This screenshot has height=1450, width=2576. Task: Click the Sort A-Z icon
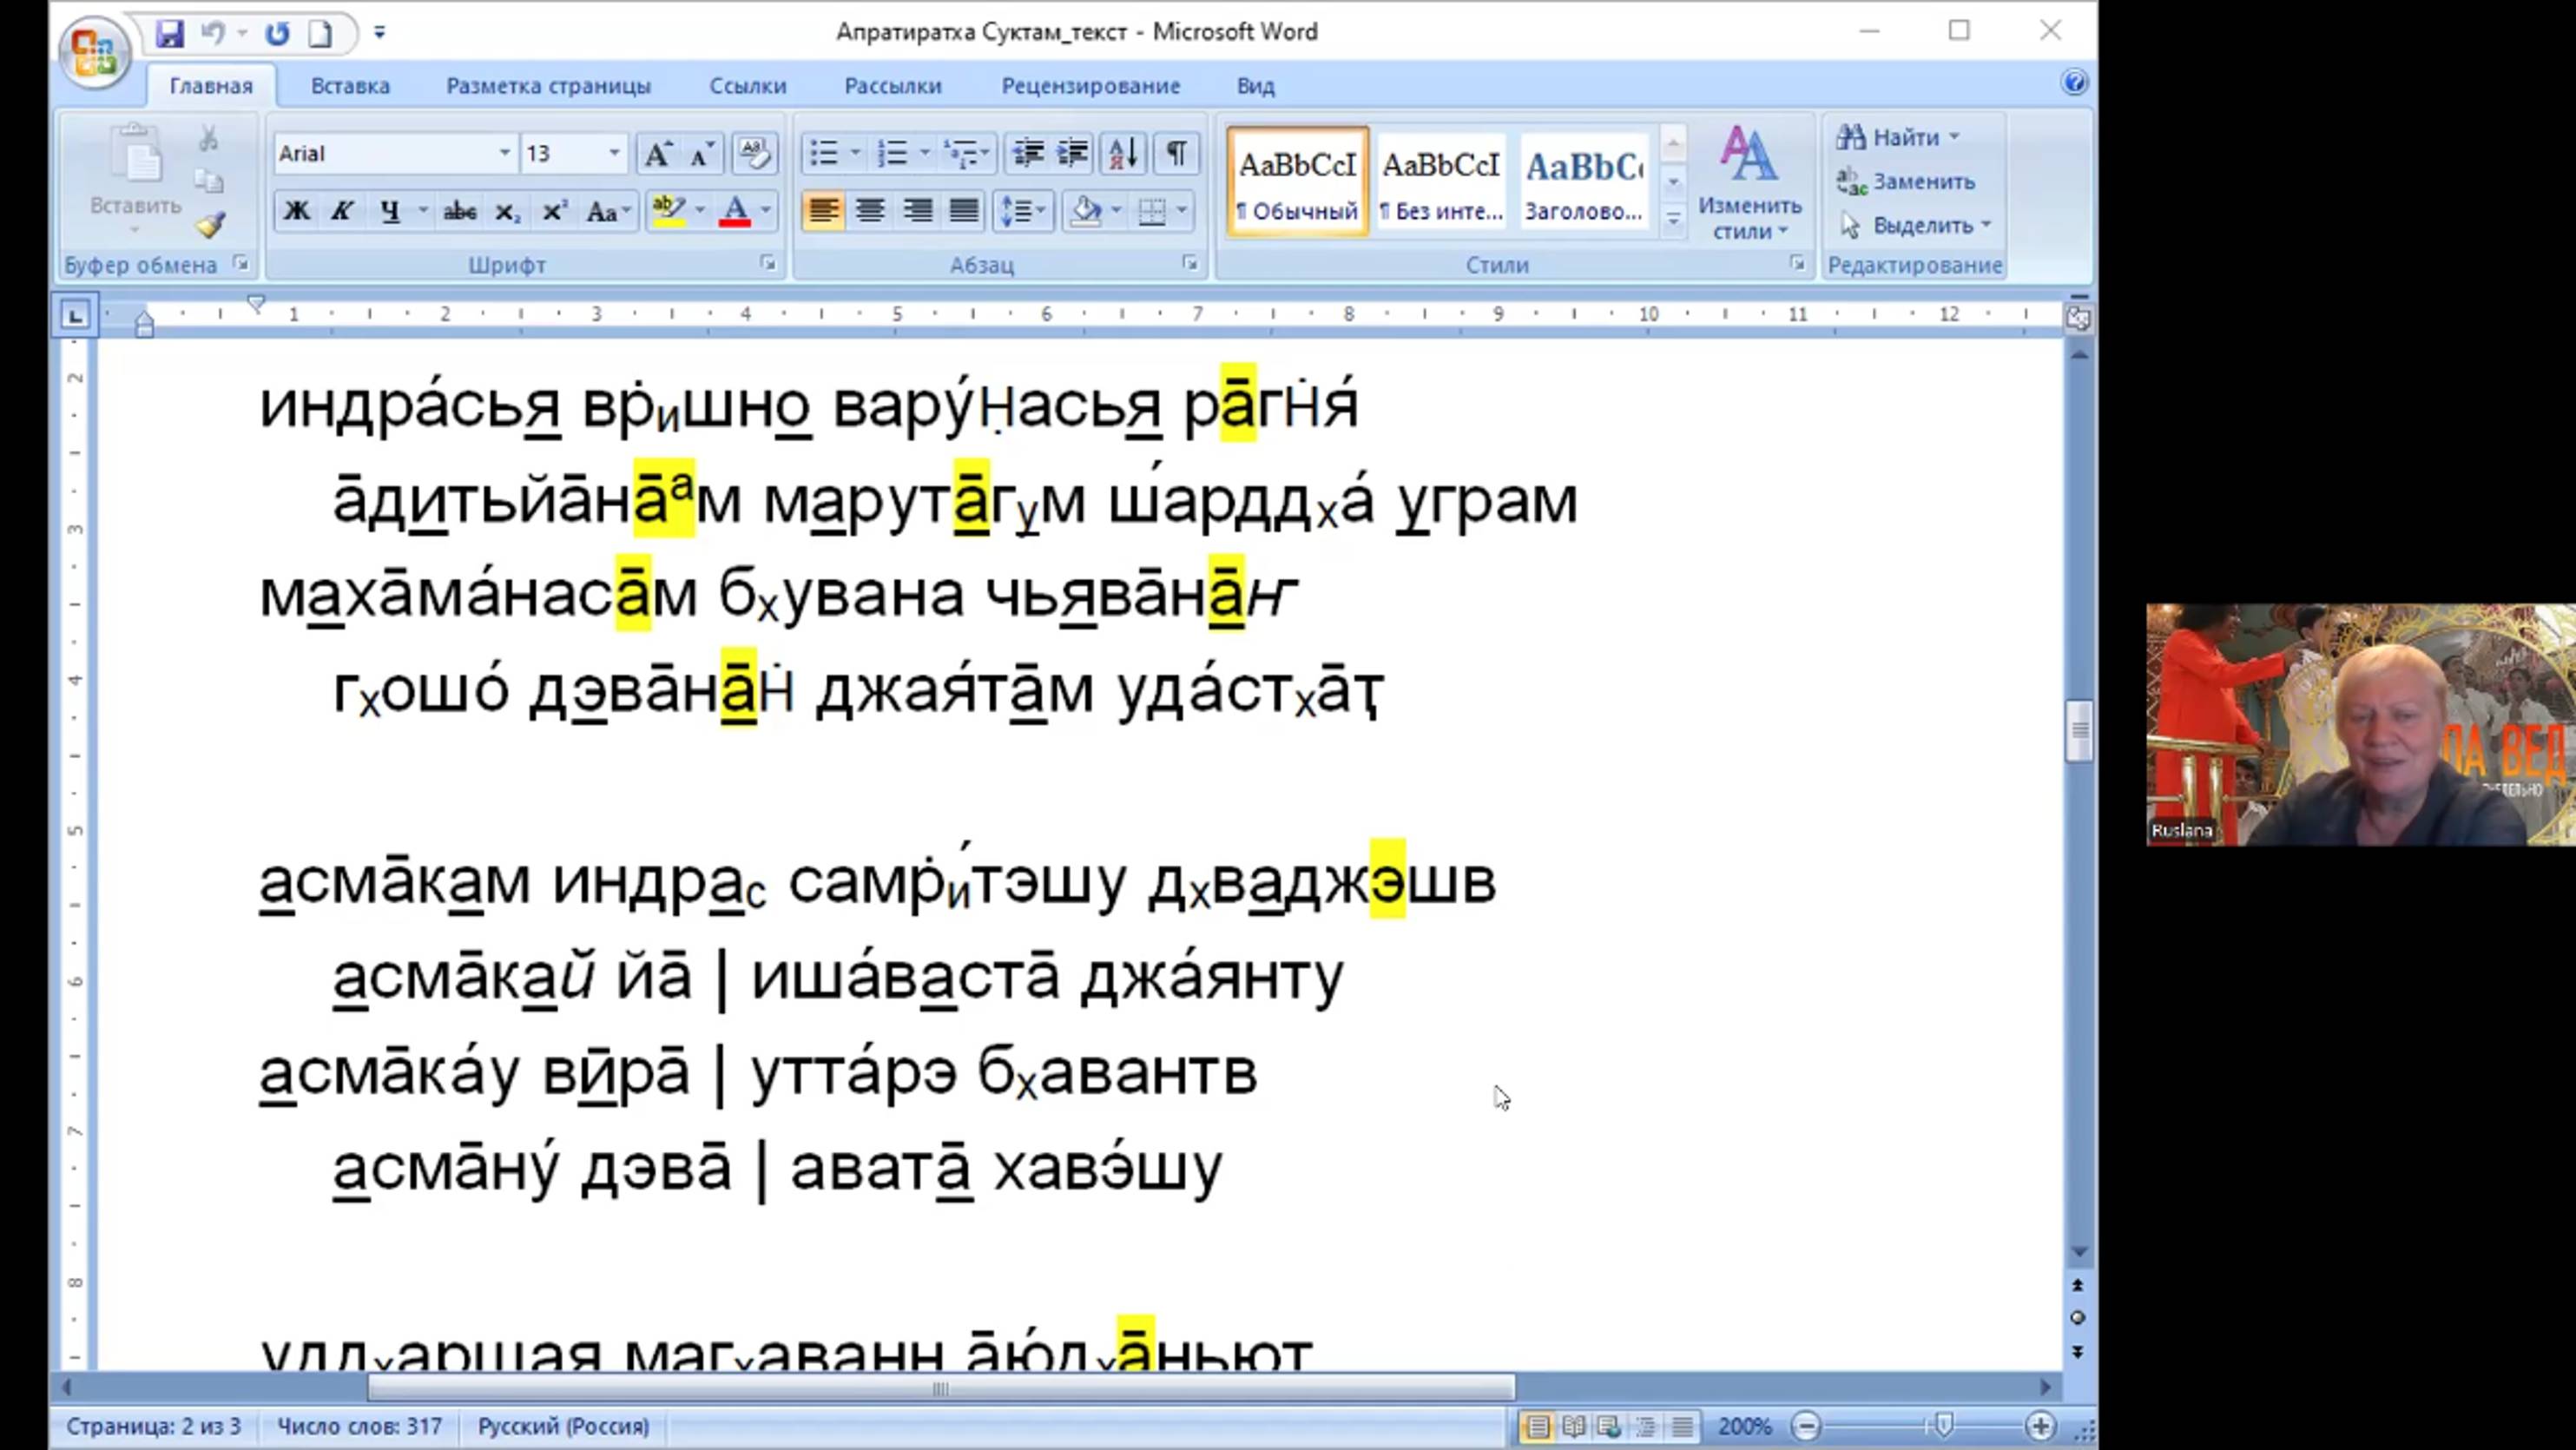[x=1123, y=153]
